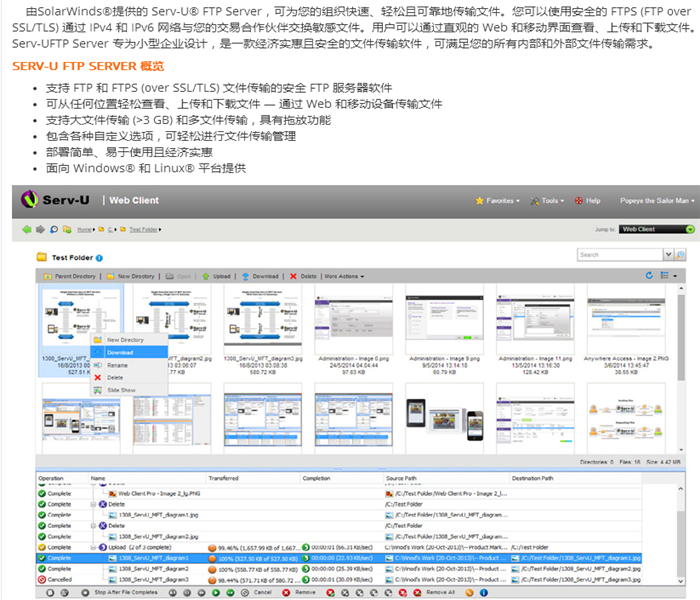Click New Directory in the file toolbar
700x600 pixels.
(x=130, y=276)
